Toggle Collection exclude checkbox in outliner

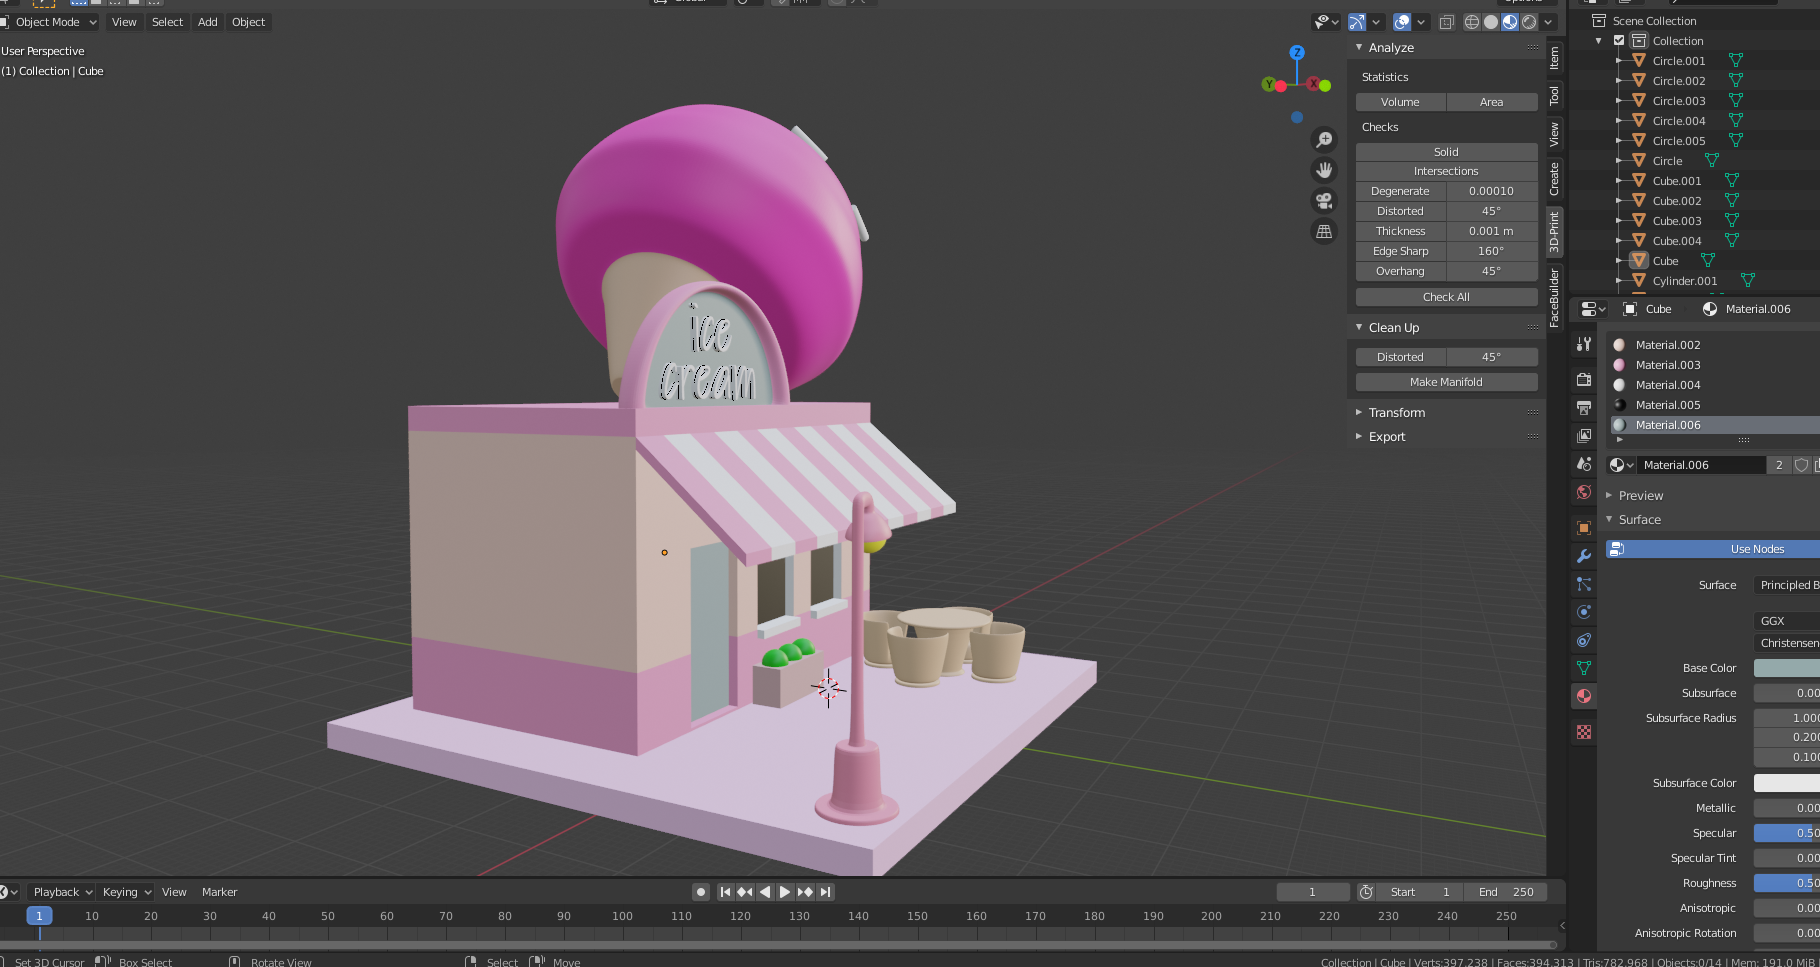click(1619, 41)
